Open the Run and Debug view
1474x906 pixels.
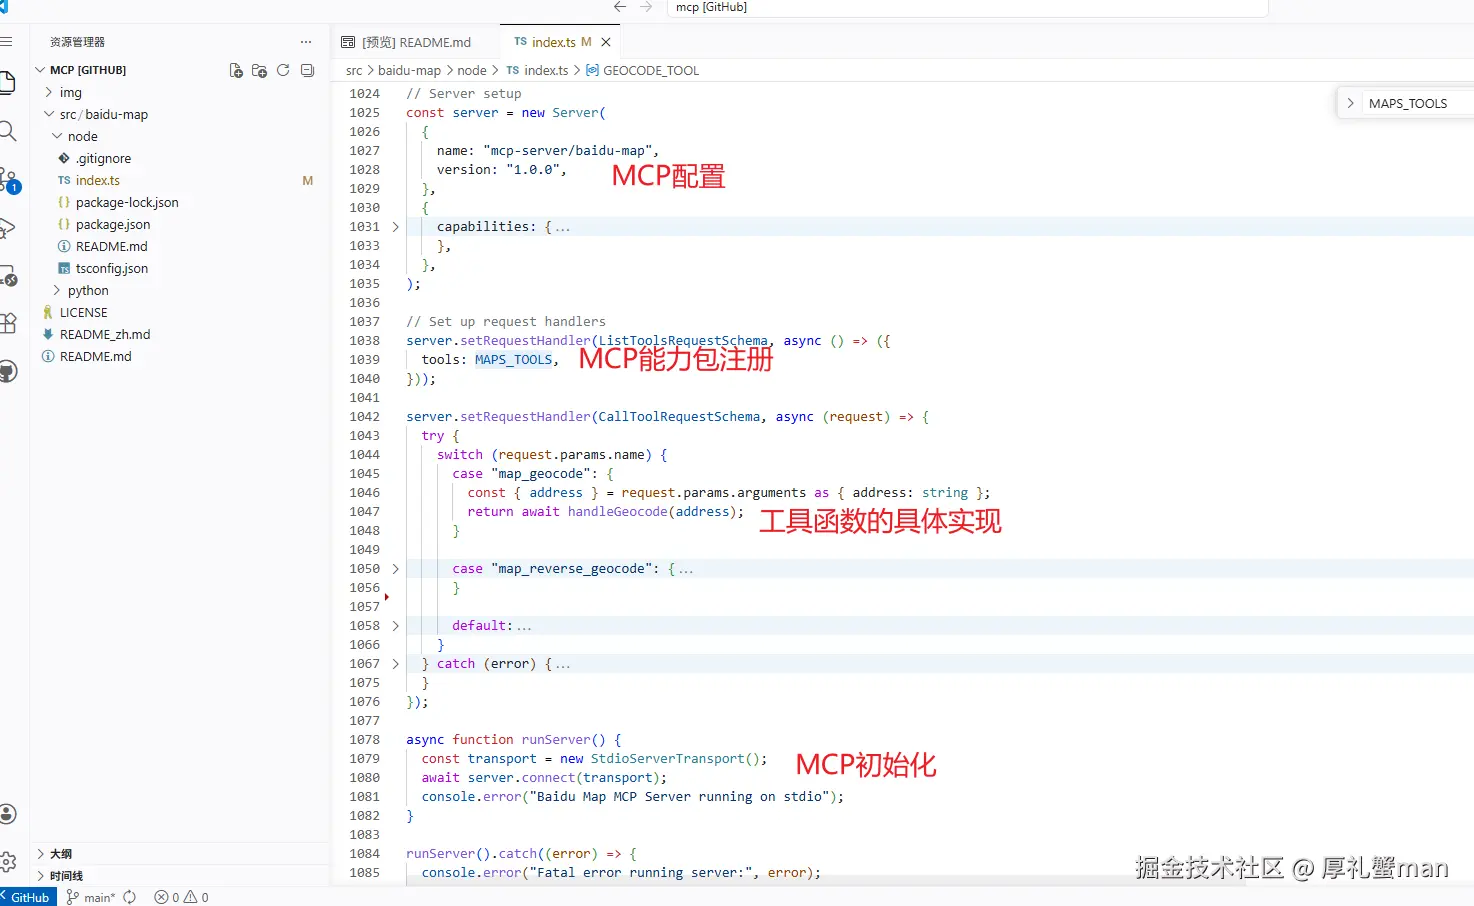[x=6, y=228]
